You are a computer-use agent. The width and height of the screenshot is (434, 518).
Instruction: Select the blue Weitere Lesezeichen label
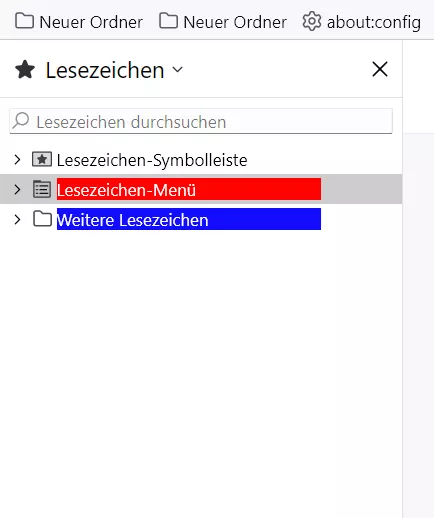[x=189, y=219]
